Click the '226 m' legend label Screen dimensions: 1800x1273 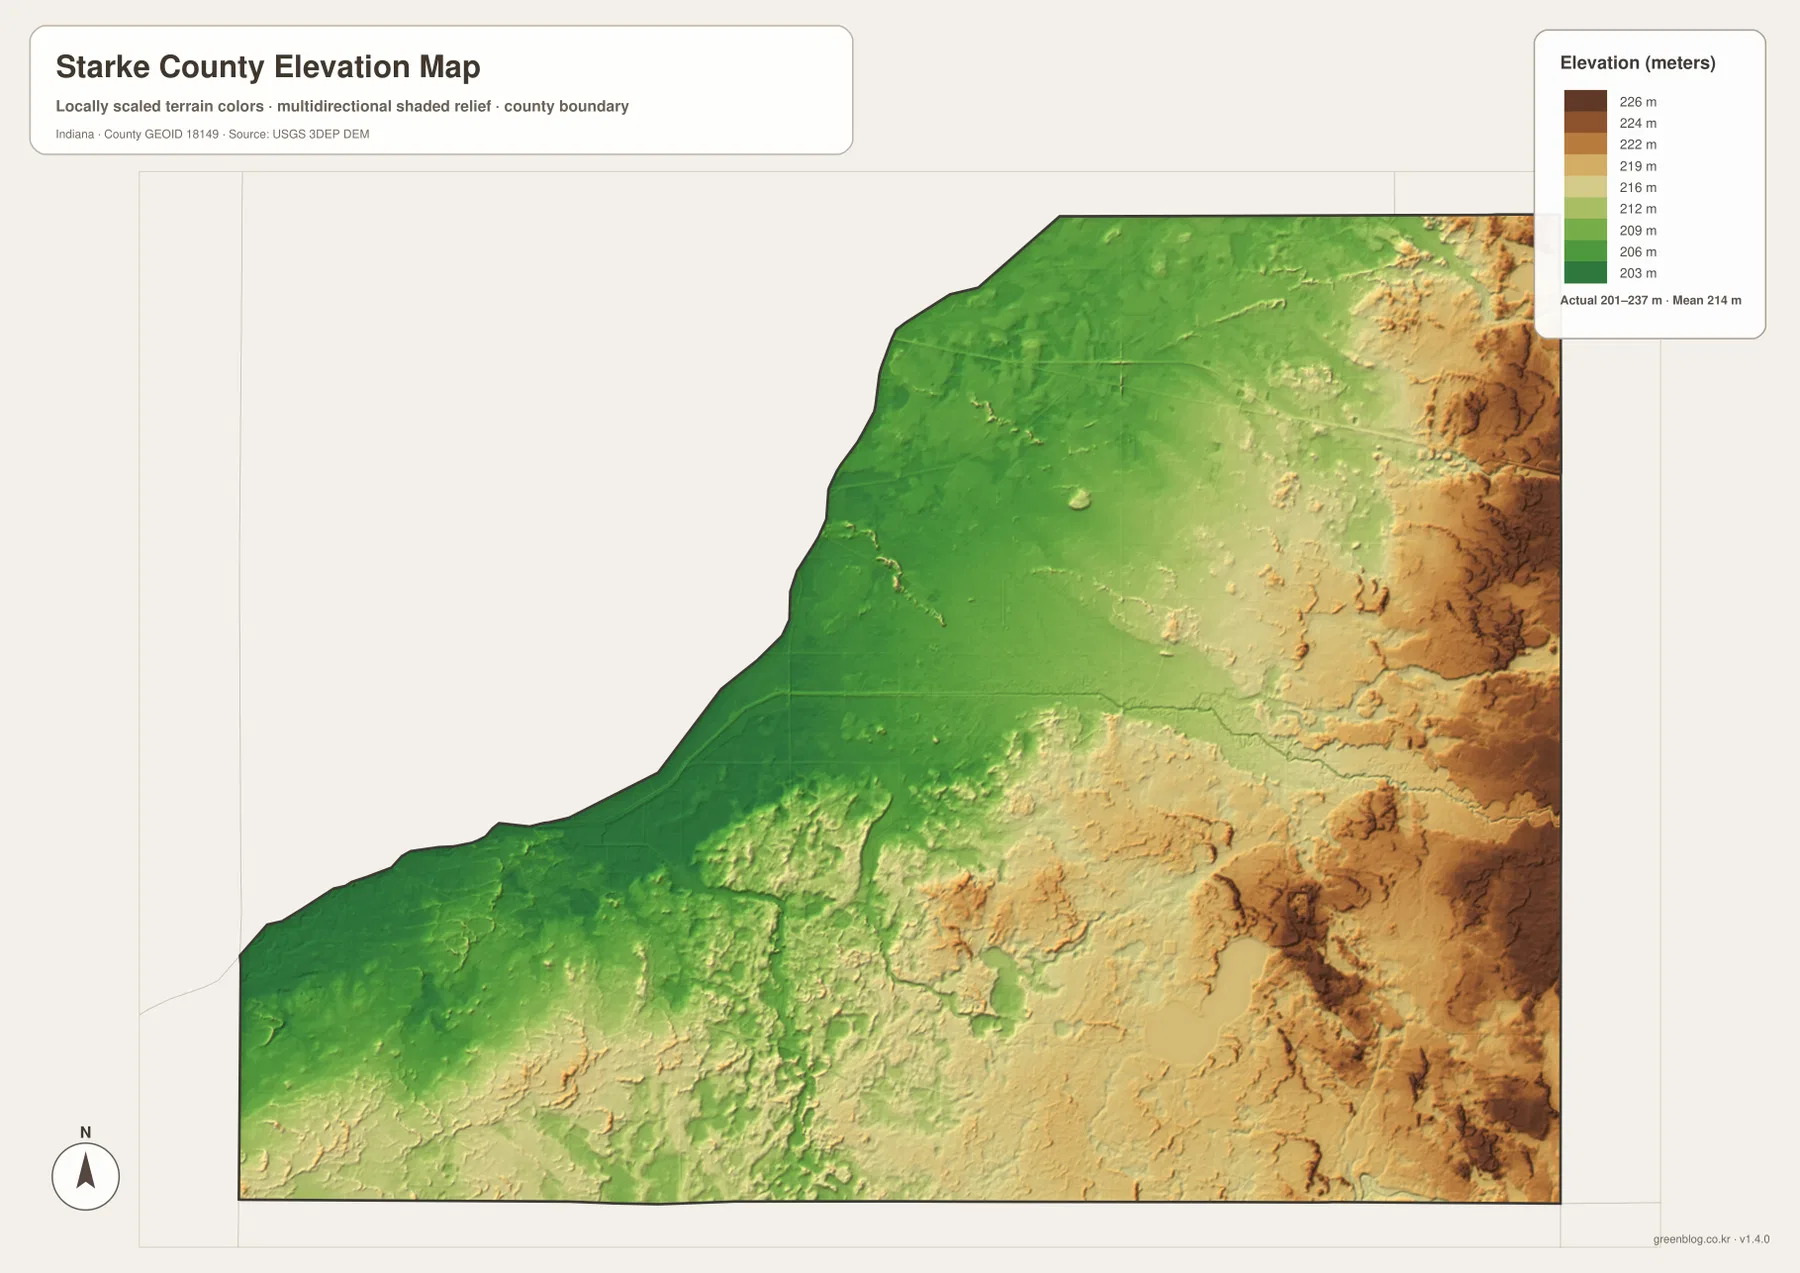coord(1638,102)
